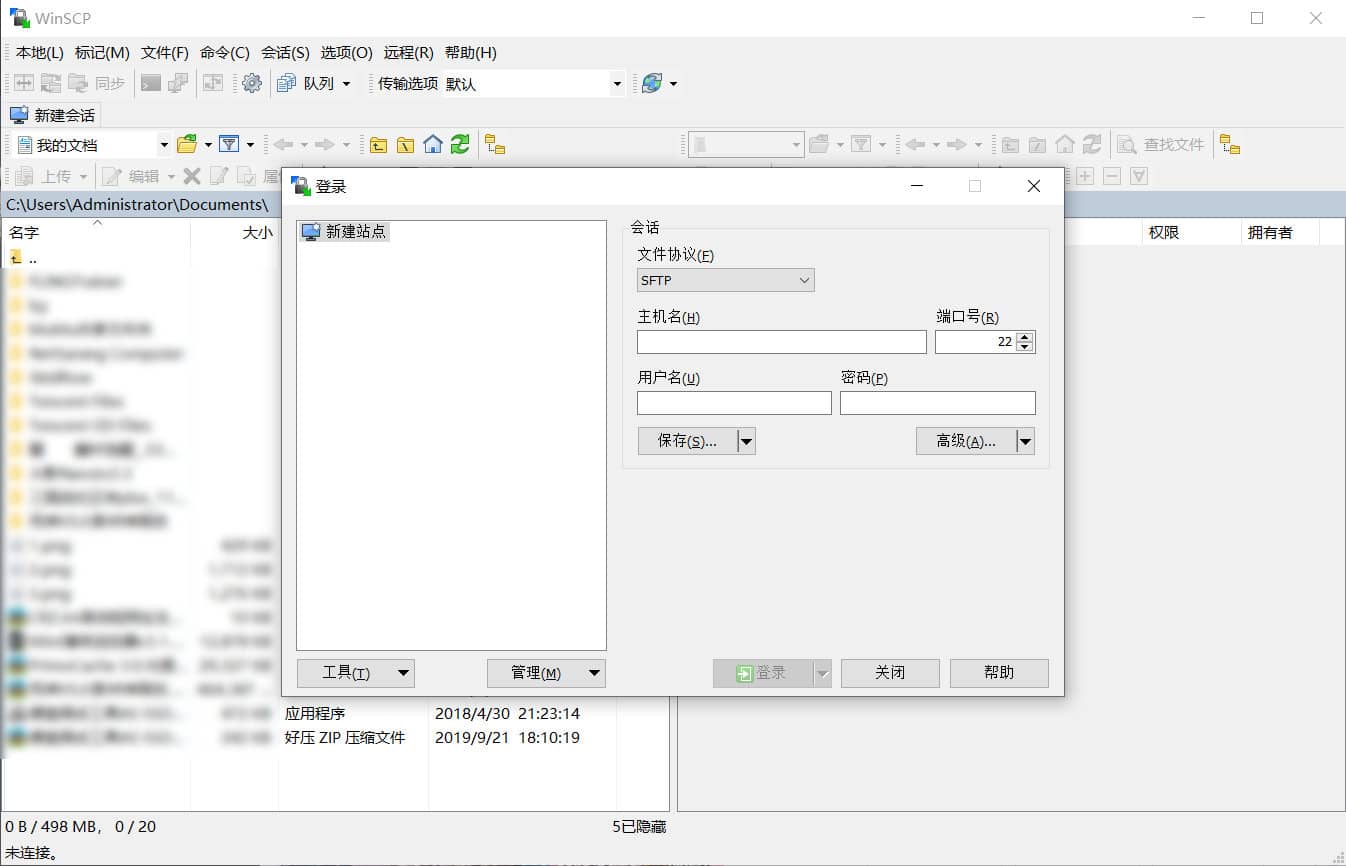The image size is (1346, 866).
Task: Expand the Advanced (高级) button dropdown arrow
Action: pos(1025,441)
